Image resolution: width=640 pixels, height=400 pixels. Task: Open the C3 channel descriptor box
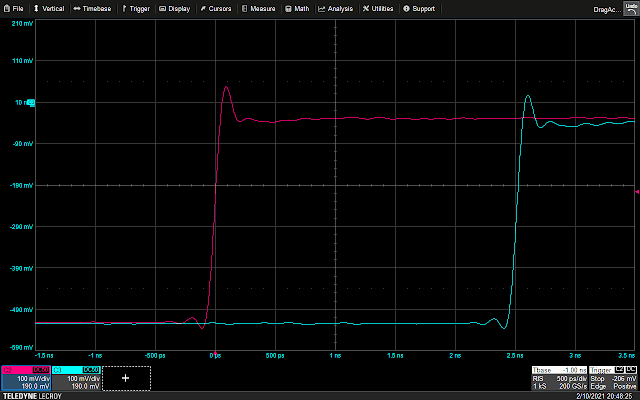[x=76, y=378]
